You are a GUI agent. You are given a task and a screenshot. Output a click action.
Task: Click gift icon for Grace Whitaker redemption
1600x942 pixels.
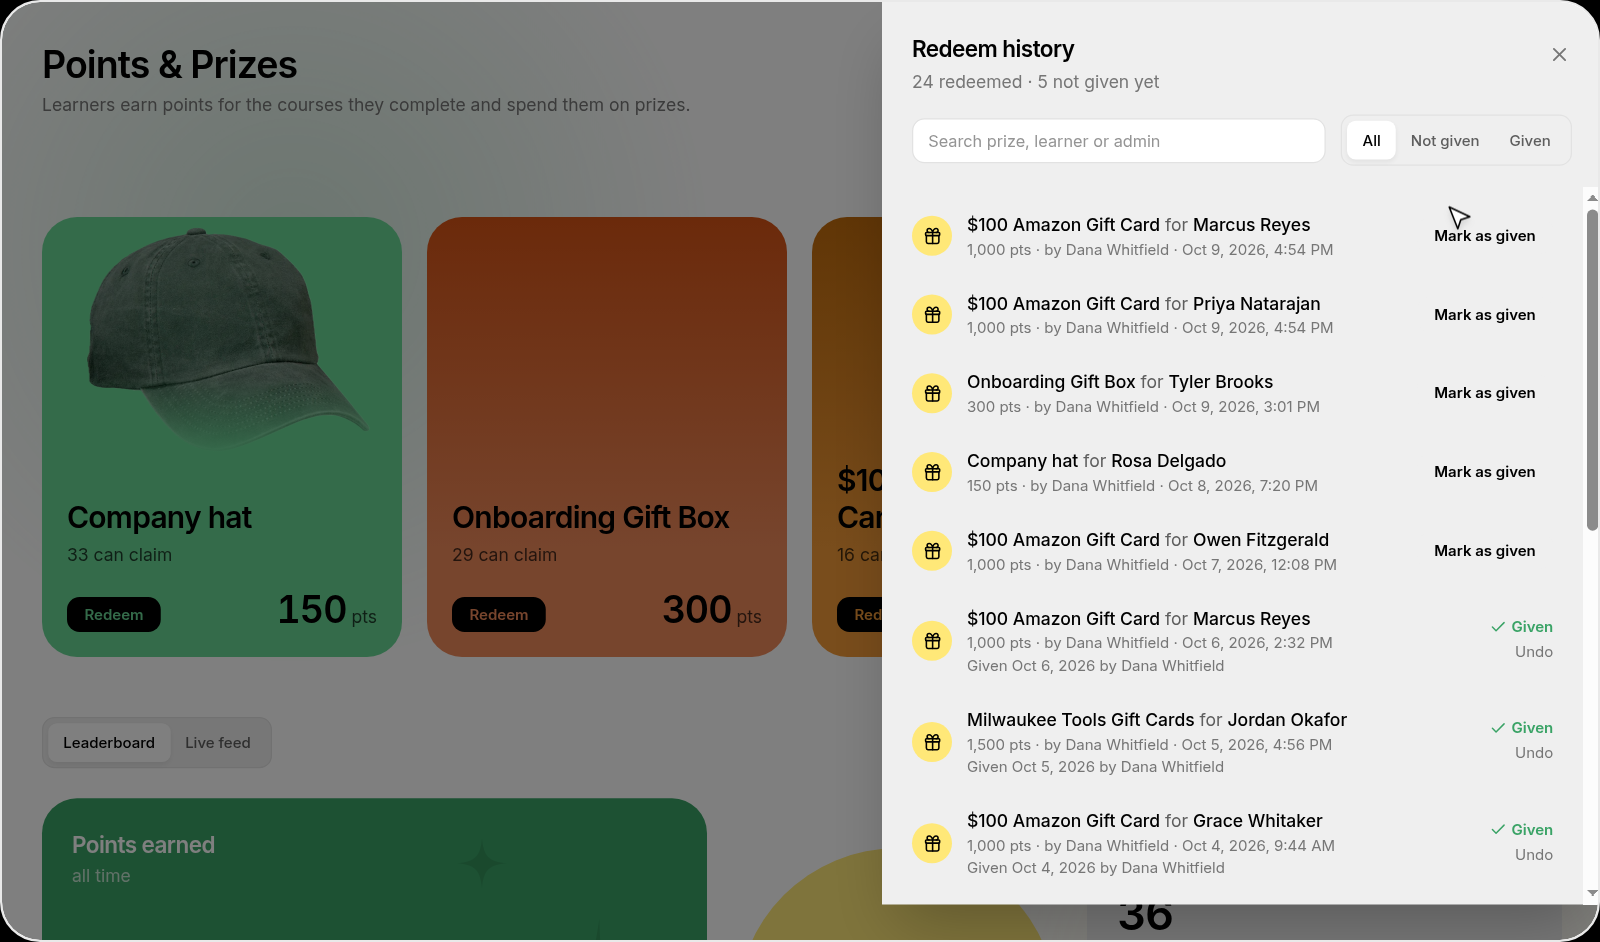932,843
